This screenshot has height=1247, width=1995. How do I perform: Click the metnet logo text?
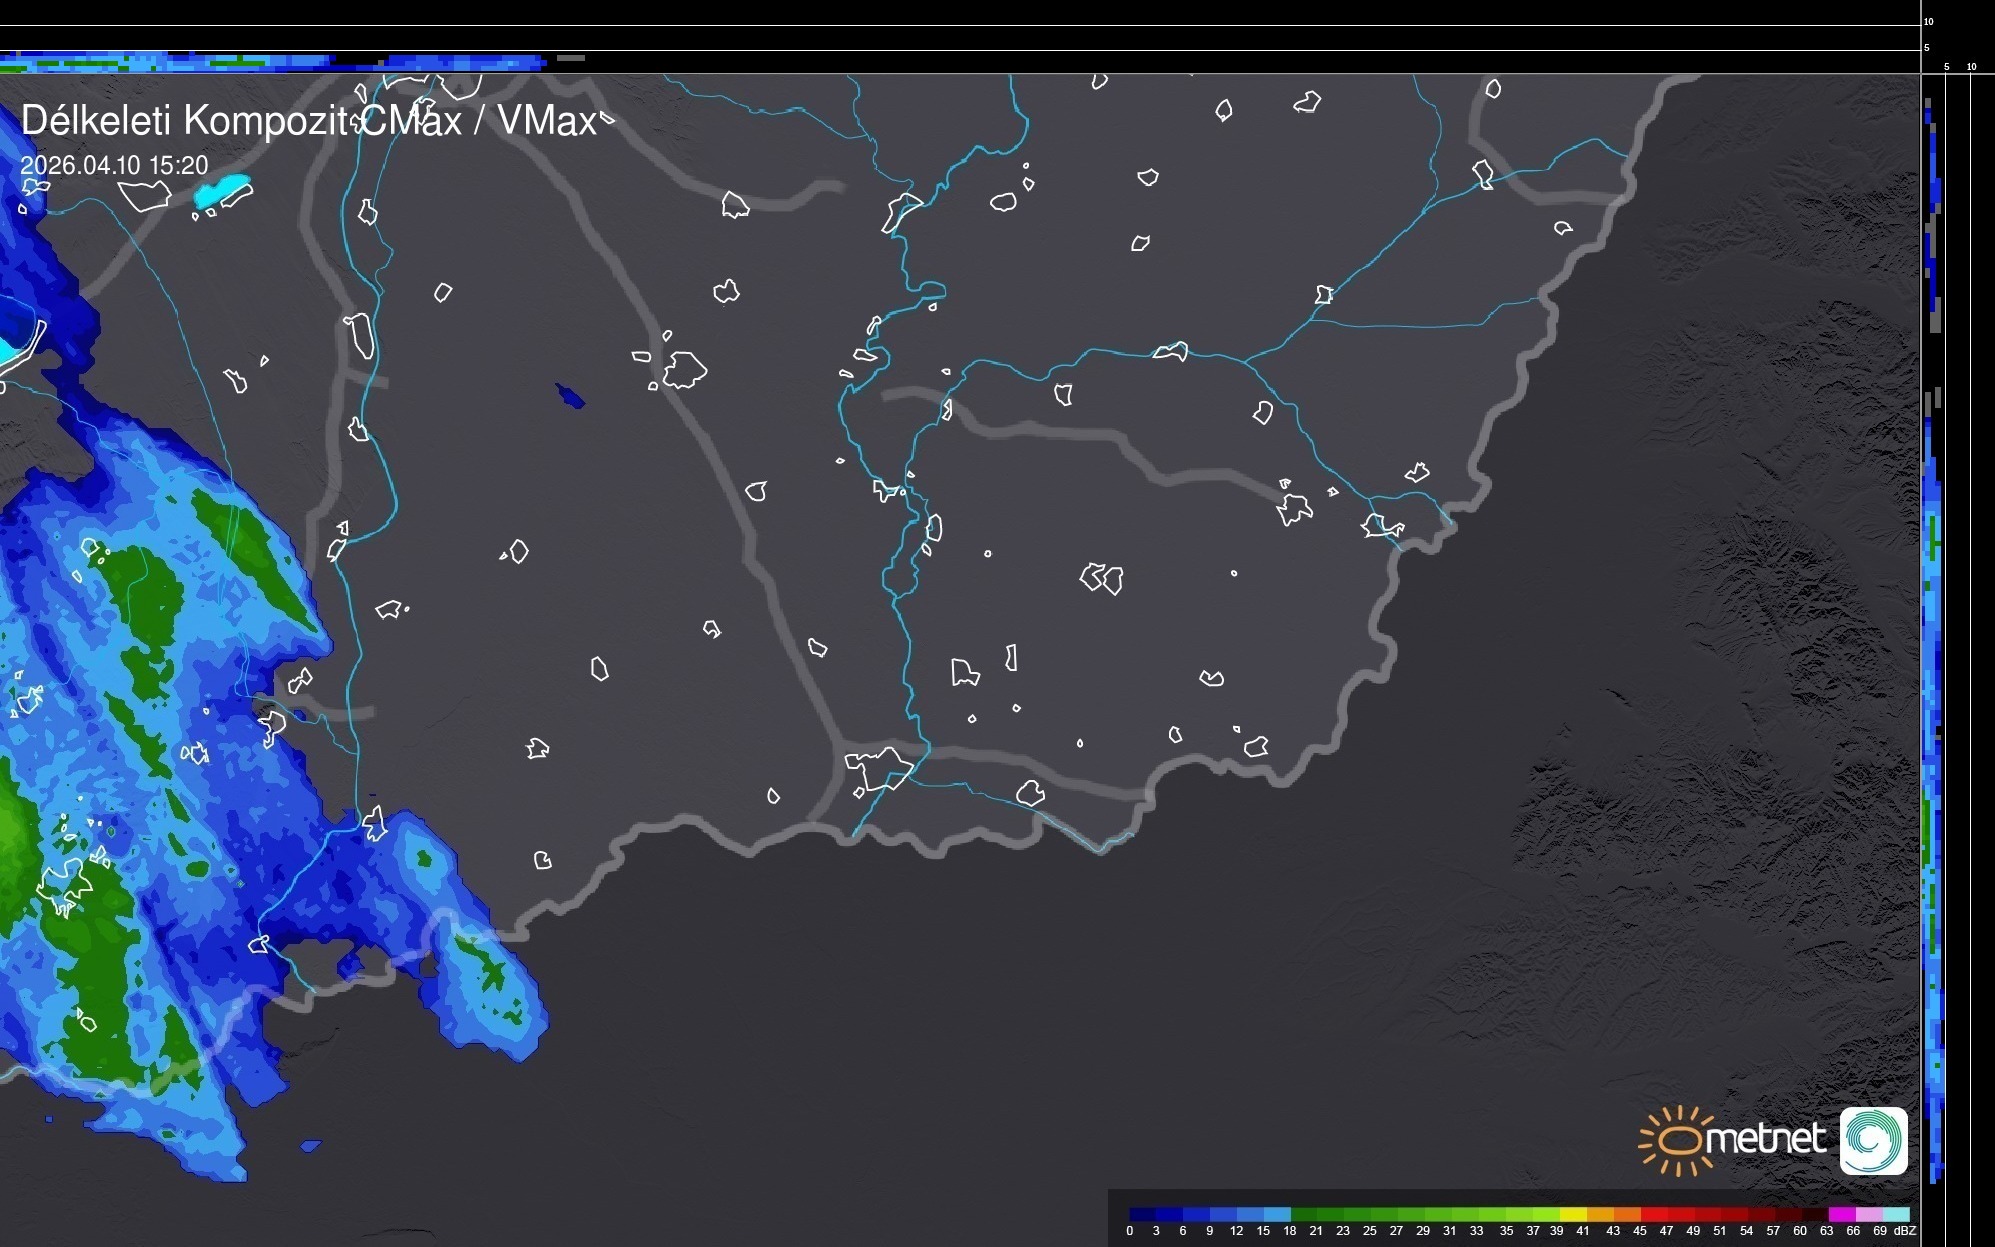pos(1766,1139)
